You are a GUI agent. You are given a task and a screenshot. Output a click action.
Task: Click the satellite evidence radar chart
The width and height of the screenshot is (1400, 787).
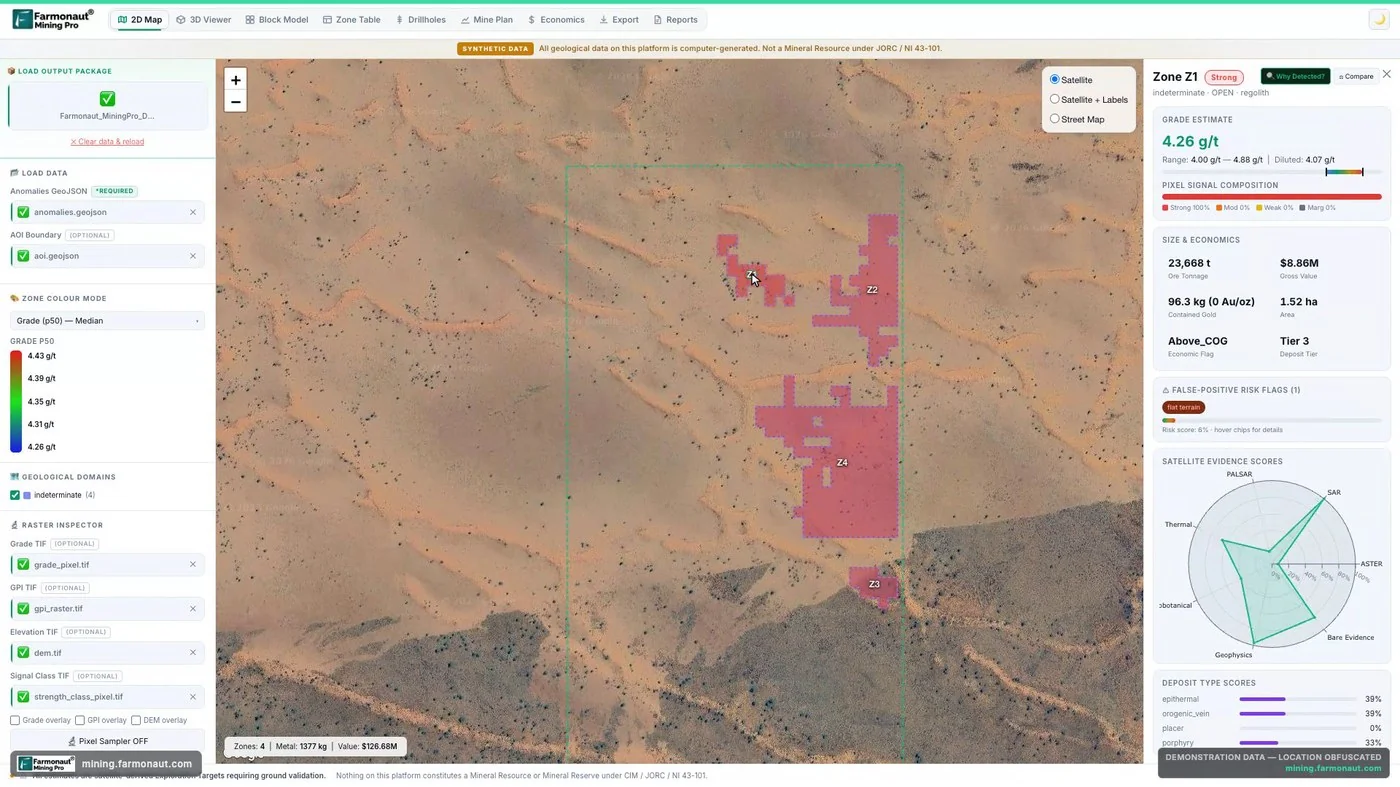(x=1272, y=564)
